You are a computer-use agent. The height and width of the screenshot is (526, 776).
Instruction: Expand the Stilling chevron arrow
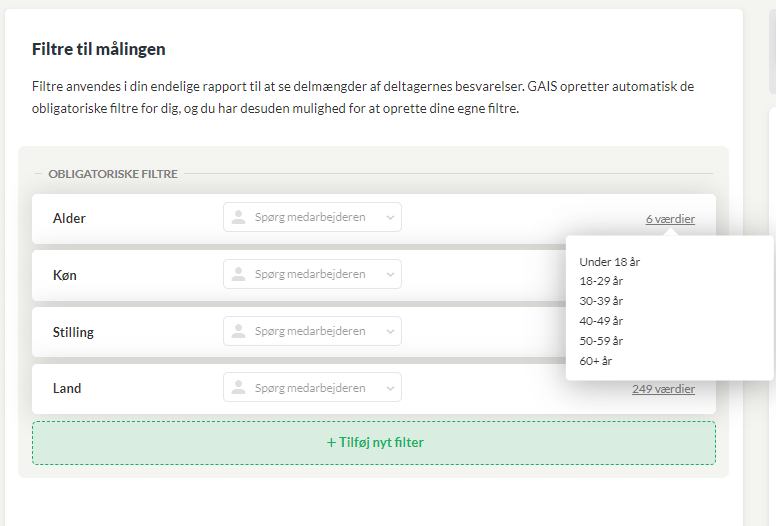[x=390, y=331]
